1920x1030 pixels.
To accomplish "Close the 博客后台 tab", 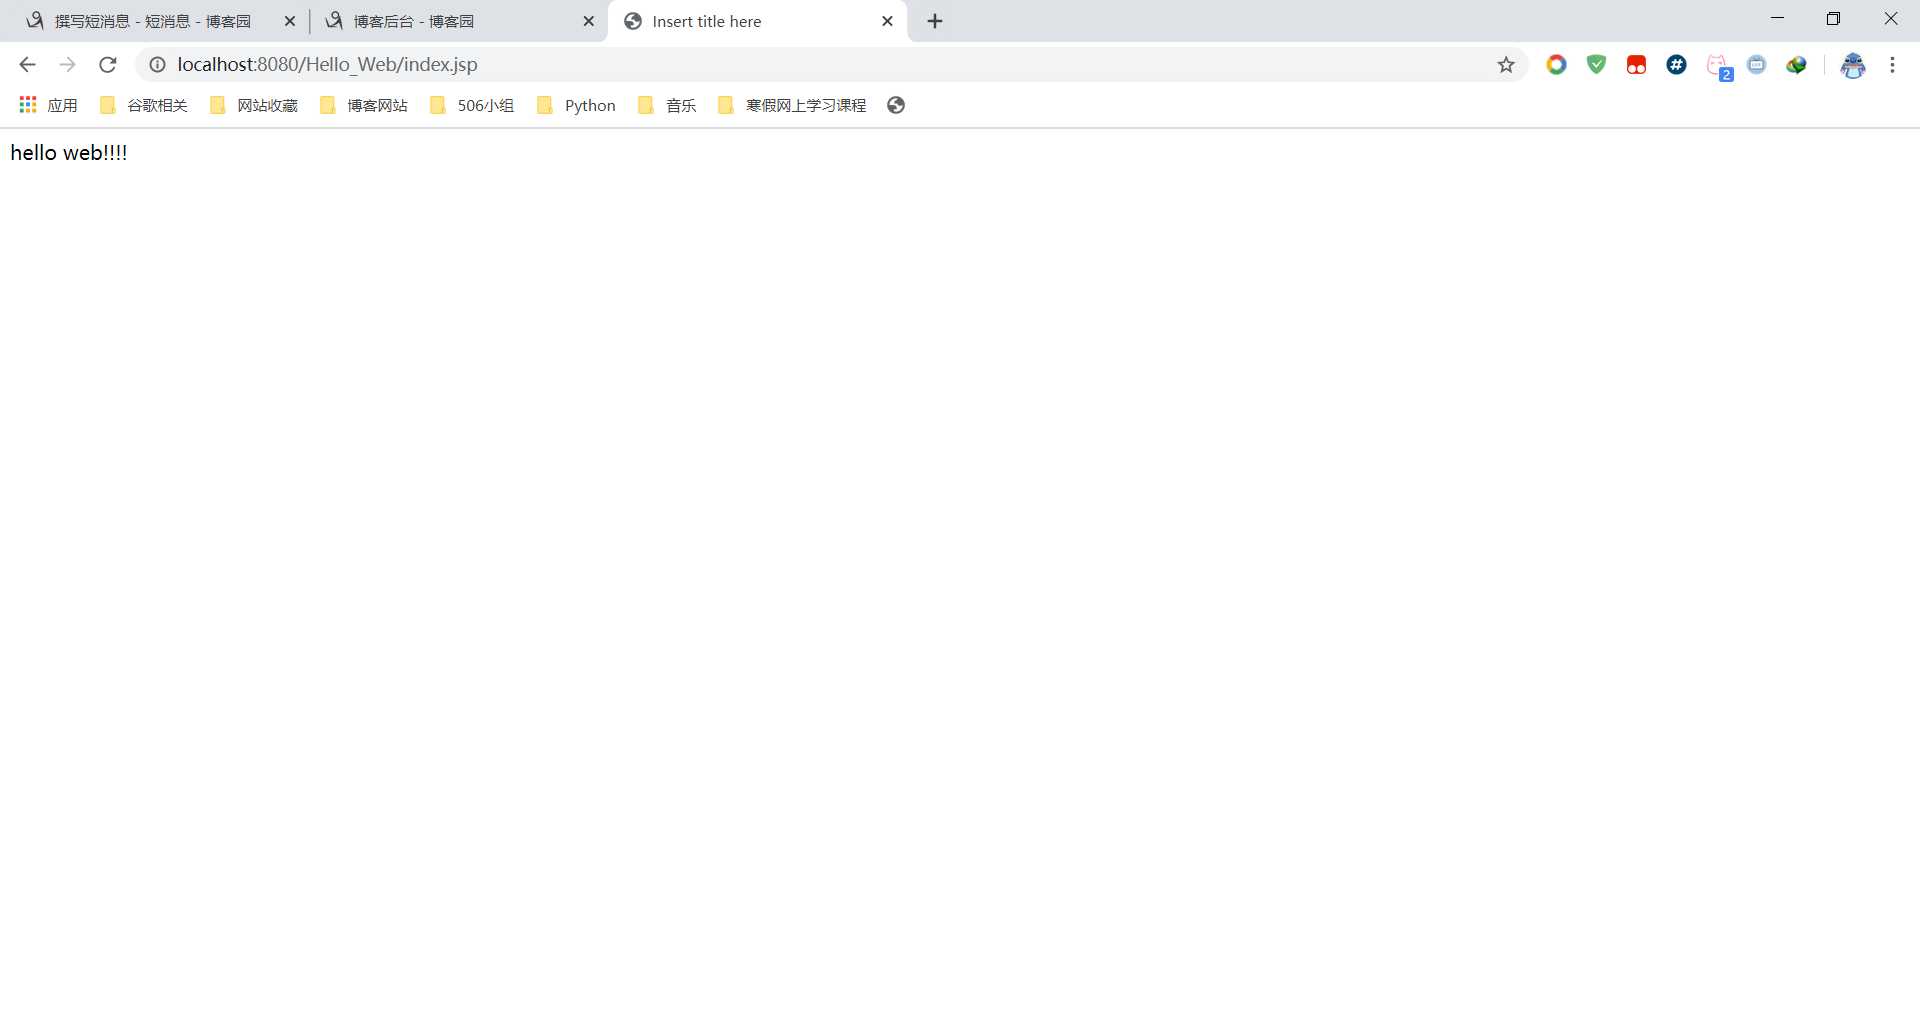I will (x=589, y=21).
